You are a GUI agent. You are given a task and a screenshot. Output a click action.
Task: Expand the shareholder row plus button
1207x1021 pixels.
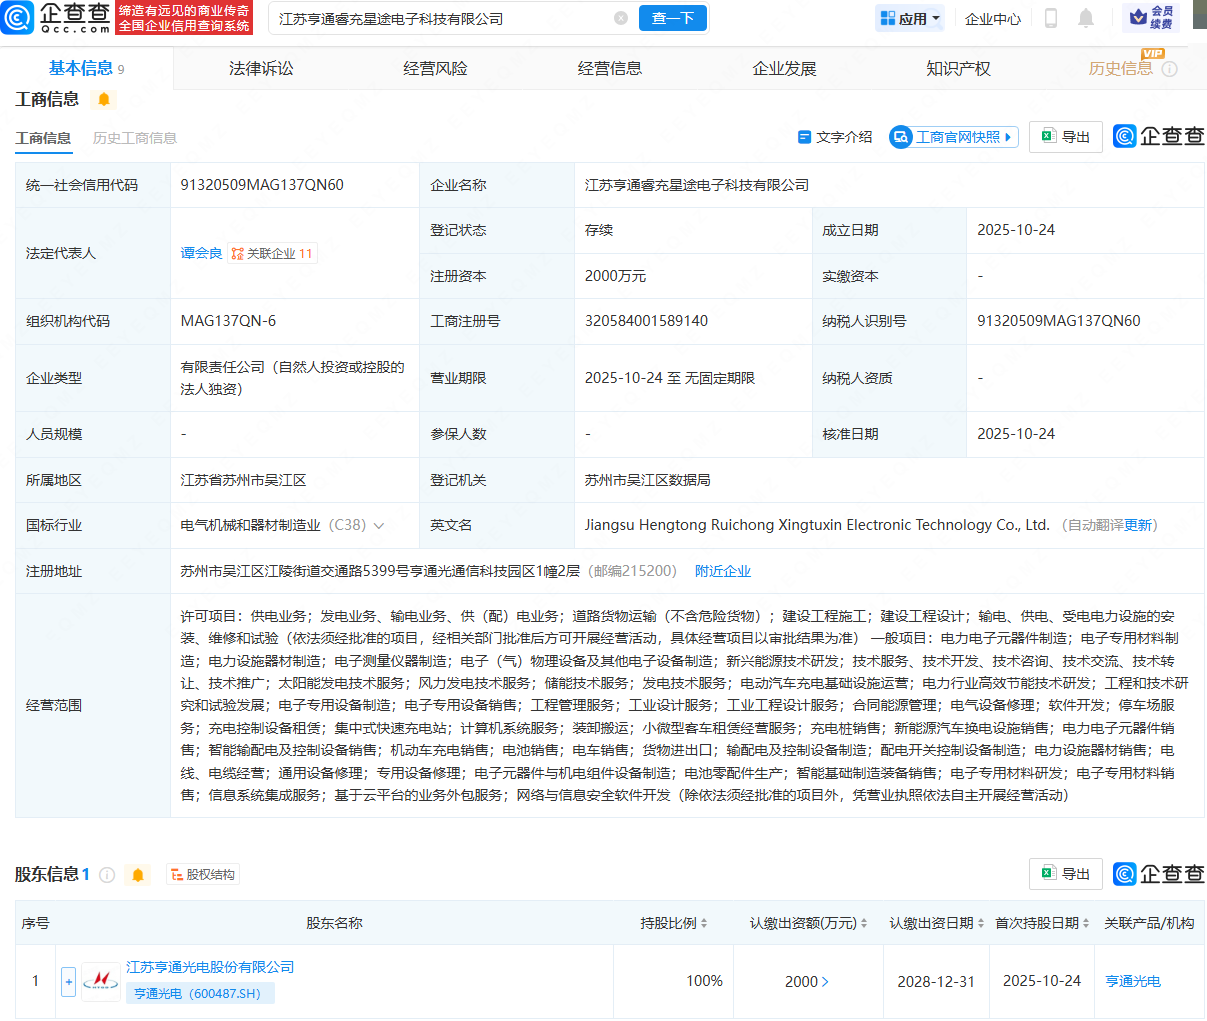click(68, 982)
